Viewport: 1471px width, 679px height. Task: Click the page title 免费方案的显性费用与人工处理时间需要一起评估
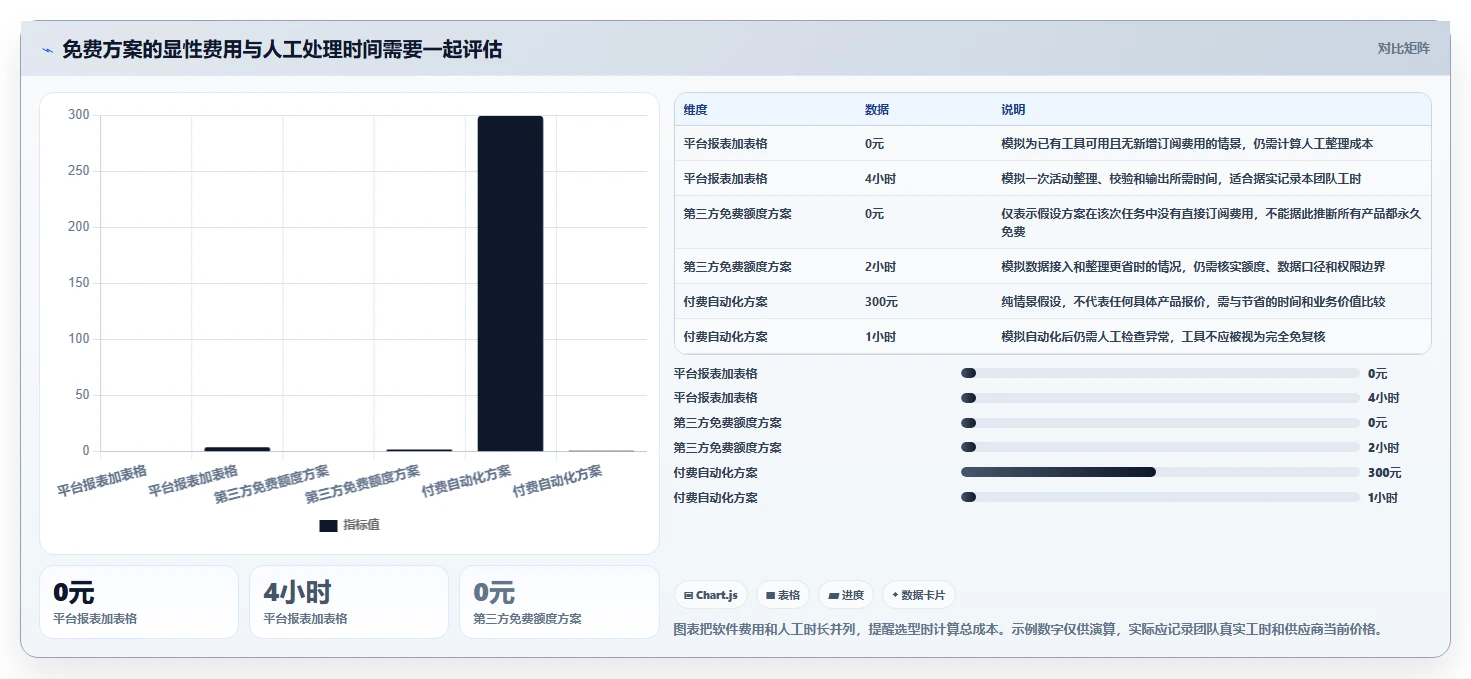282,49
